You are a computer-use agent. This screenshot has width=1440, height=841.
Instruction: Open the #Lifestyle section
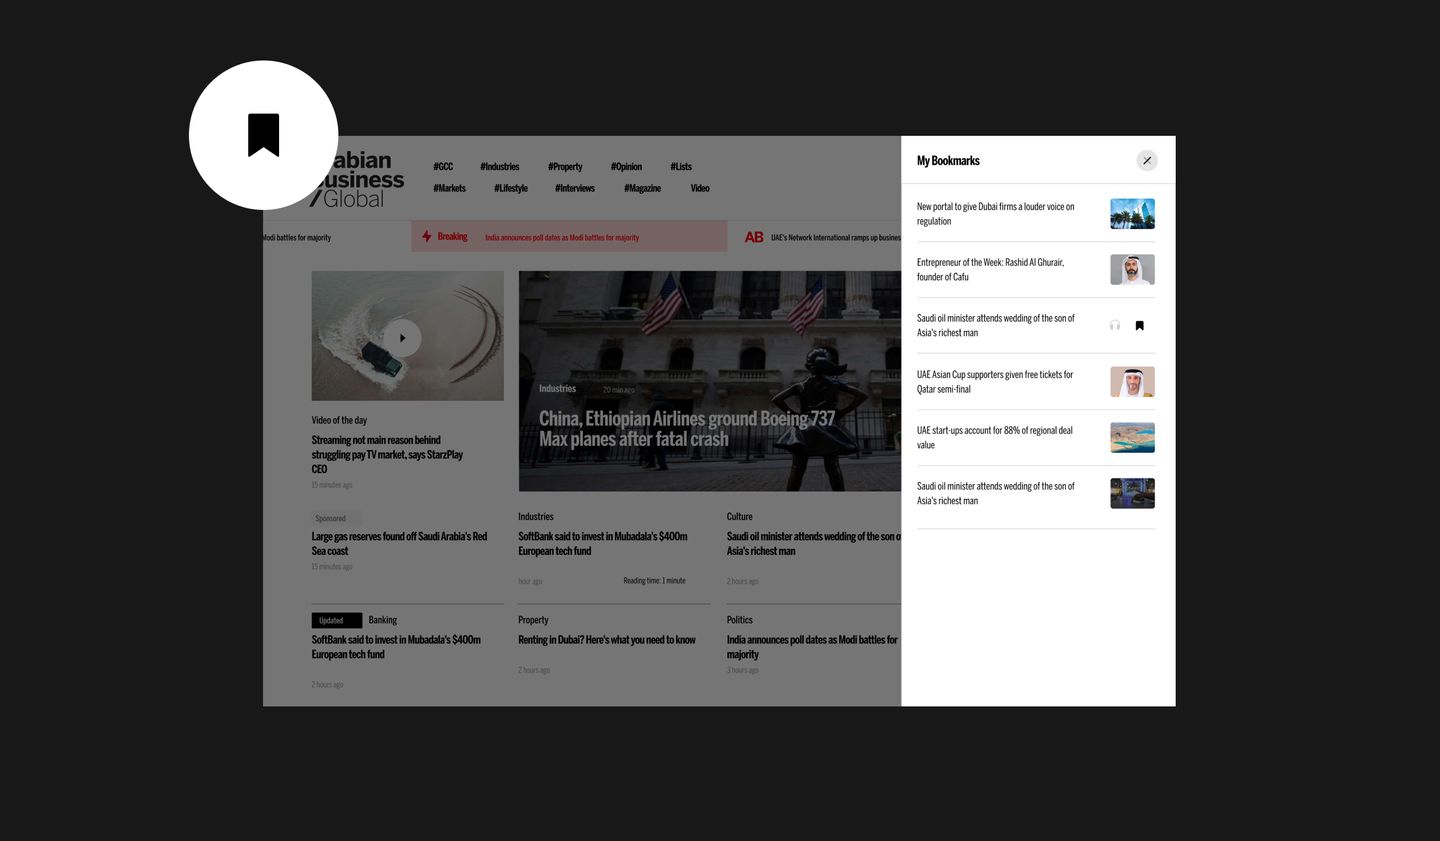[x=510, y=188]
